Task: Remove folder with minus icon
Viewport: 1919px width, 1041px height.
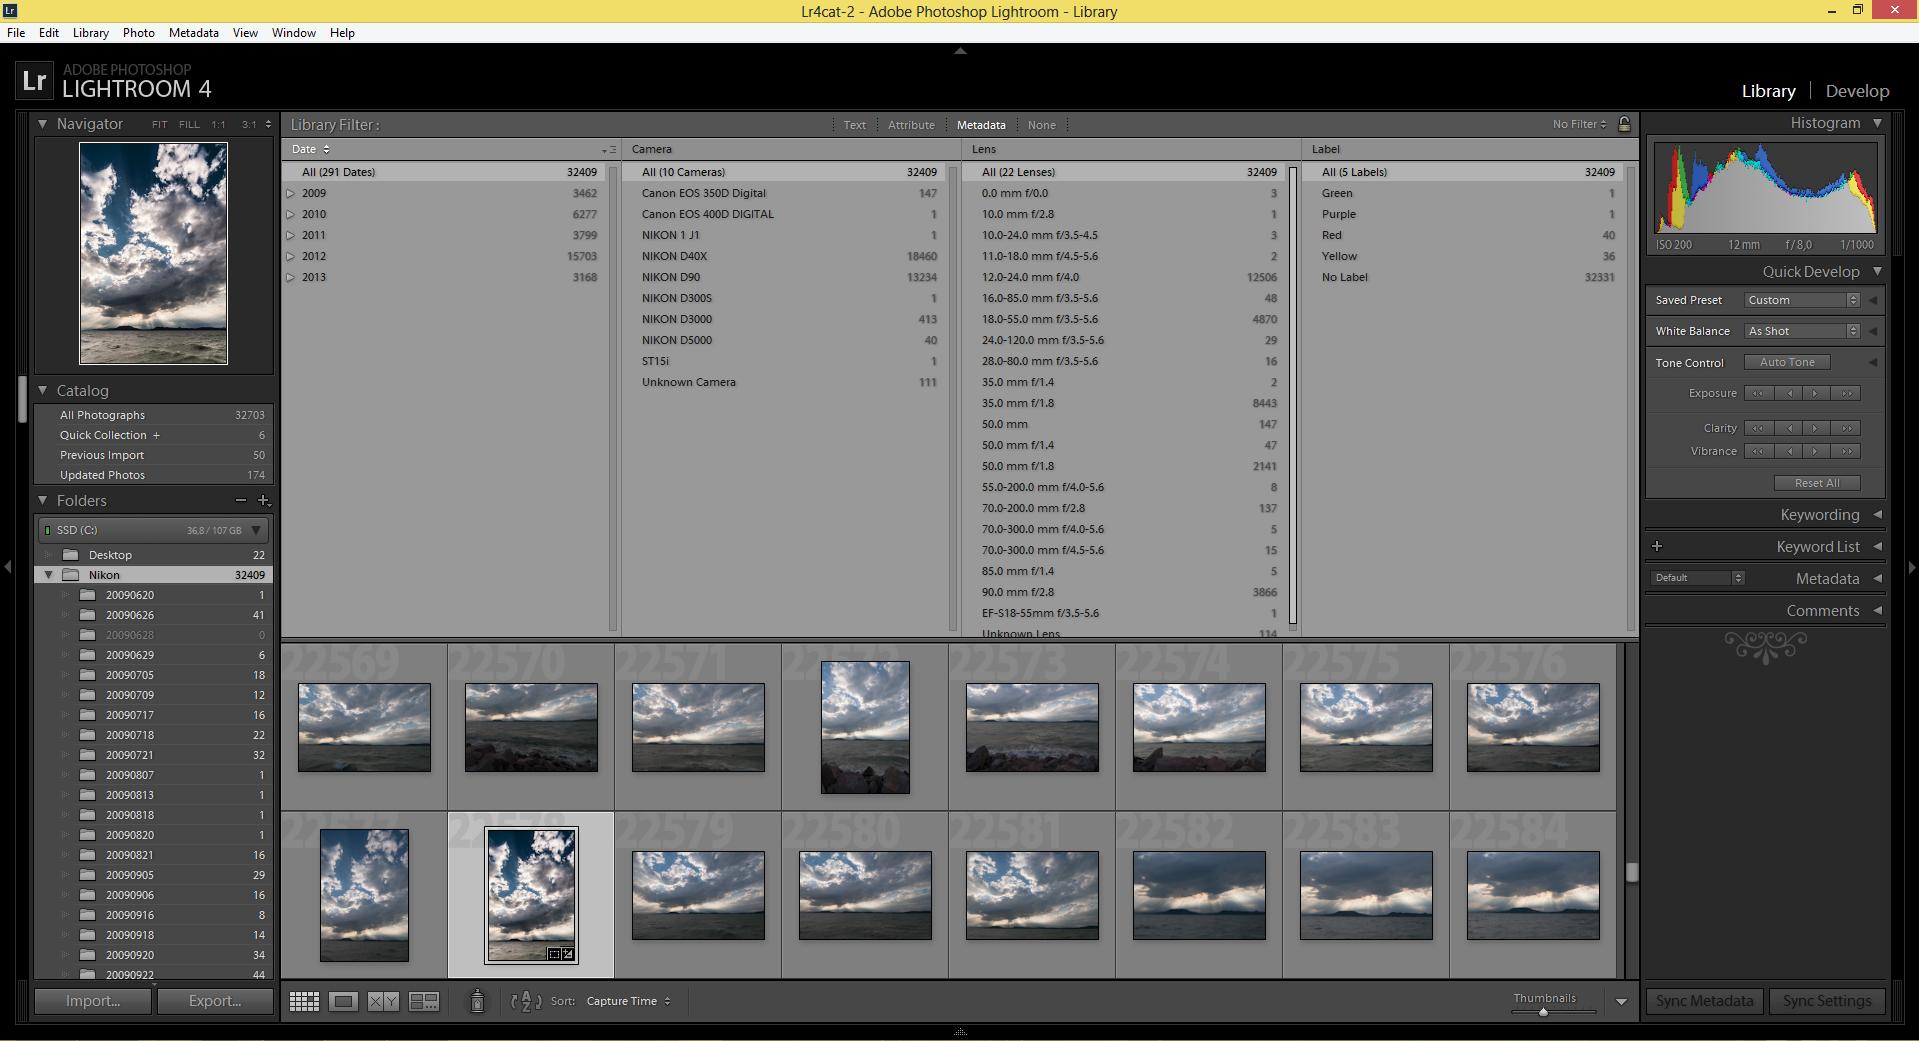Action: coord(241,500)
